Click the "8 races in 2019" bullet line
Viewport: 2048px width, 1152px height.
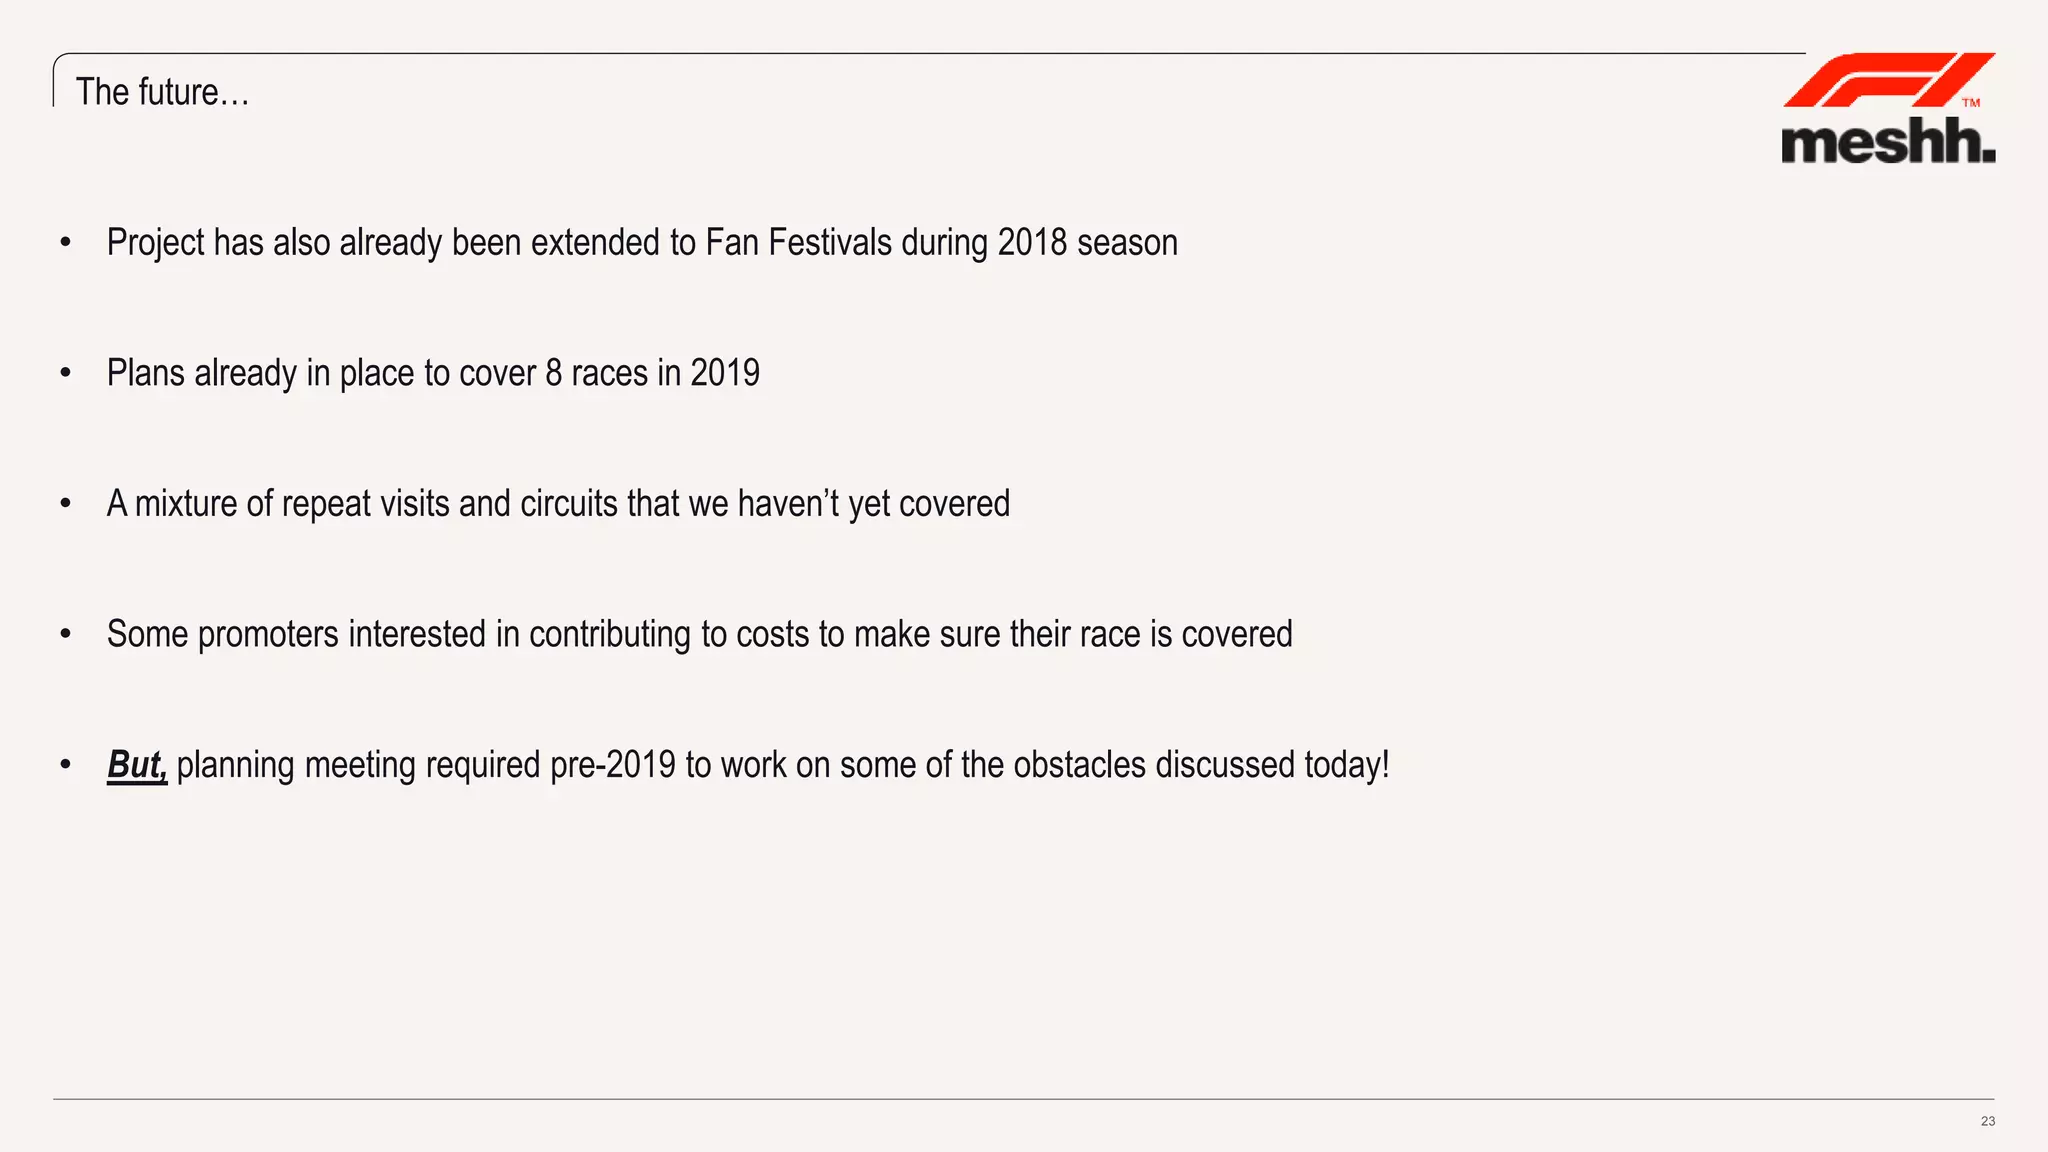pos(433,373)
